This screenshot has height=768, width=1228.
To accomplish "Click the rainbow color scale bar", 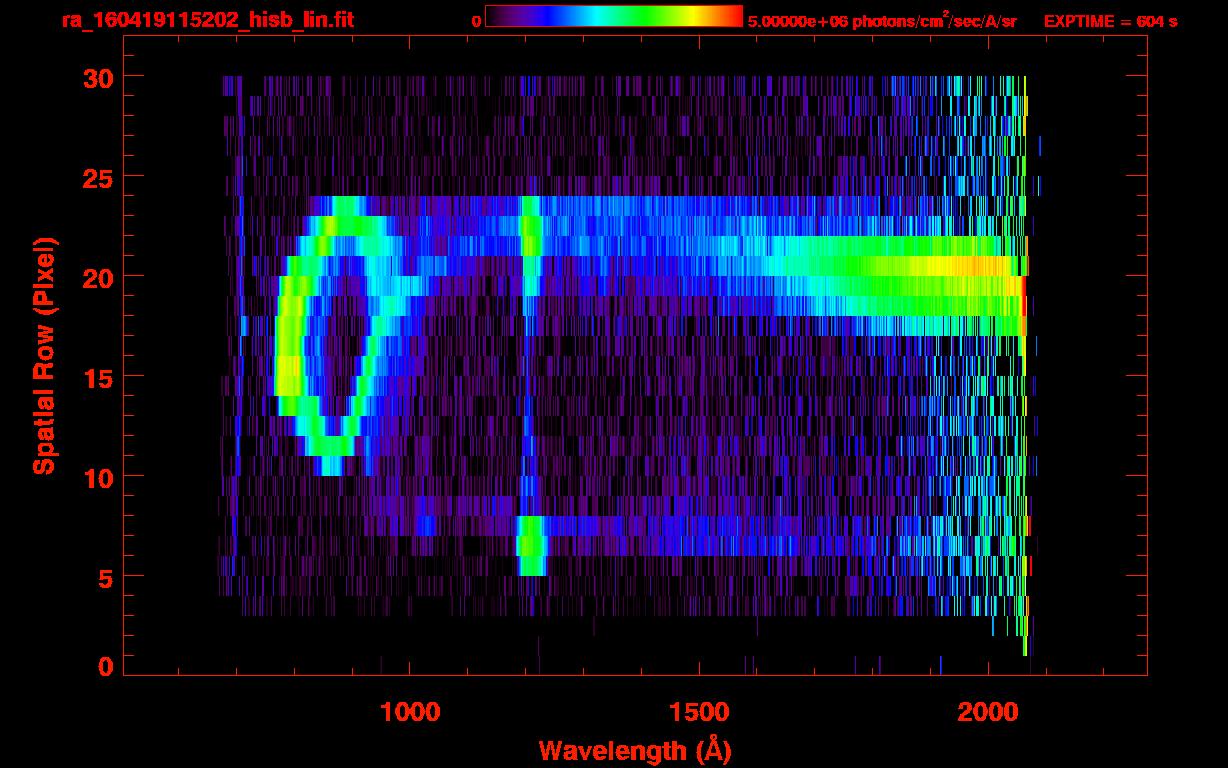I will (613, 16).
